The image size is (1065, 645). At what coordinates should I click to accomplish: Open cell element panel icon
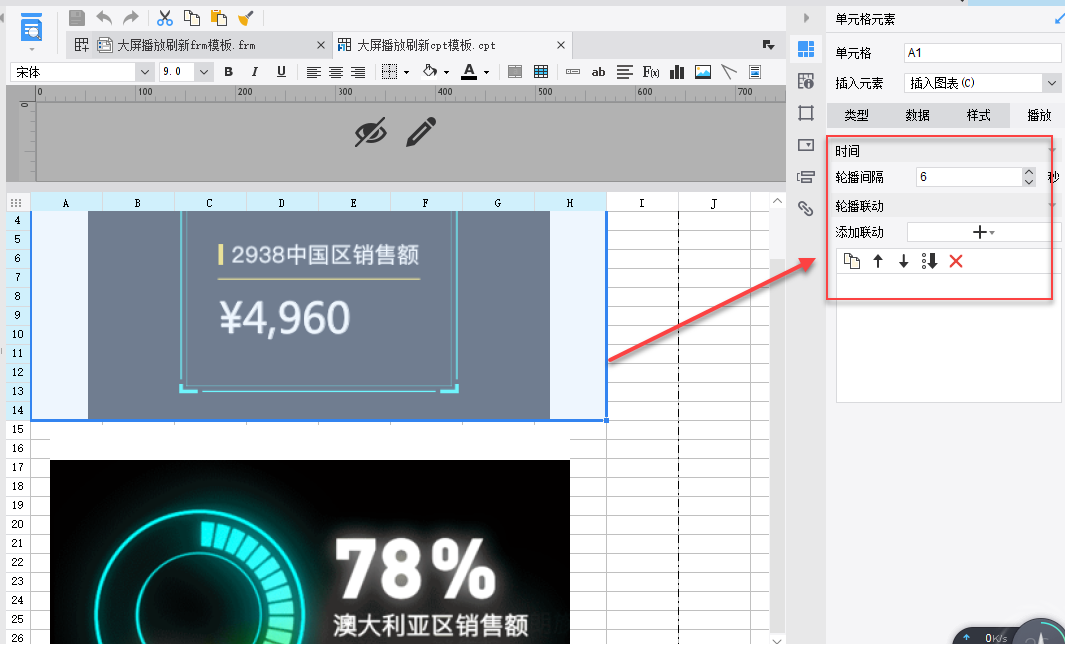[806, 49]
